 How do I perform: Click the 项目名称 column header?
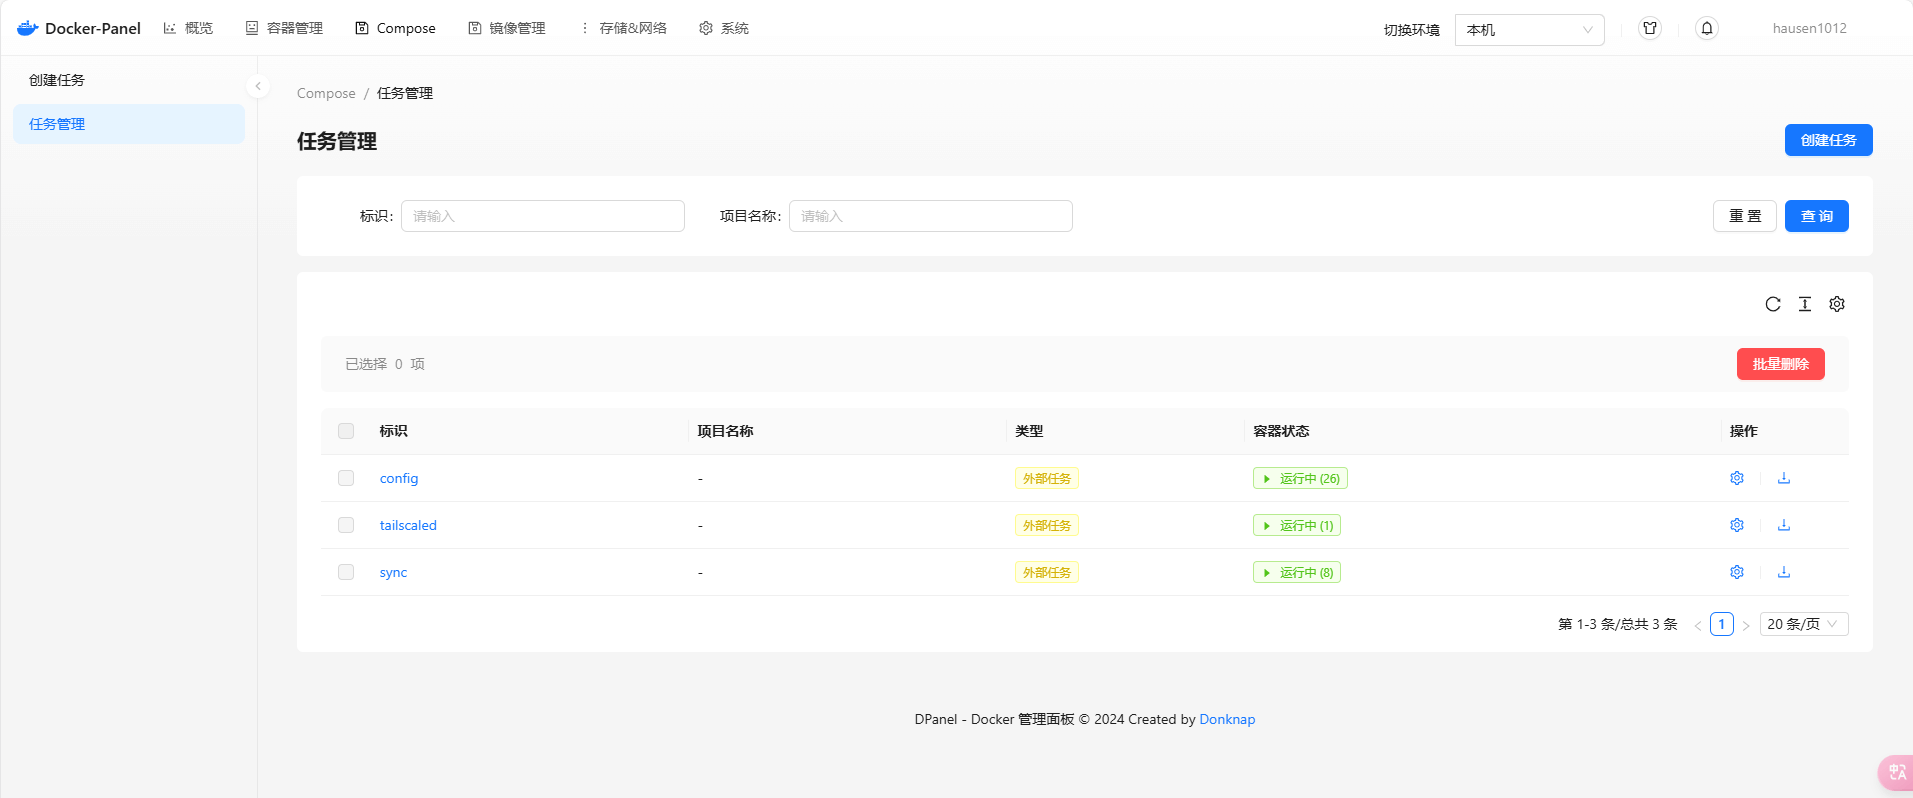[725, 431]
